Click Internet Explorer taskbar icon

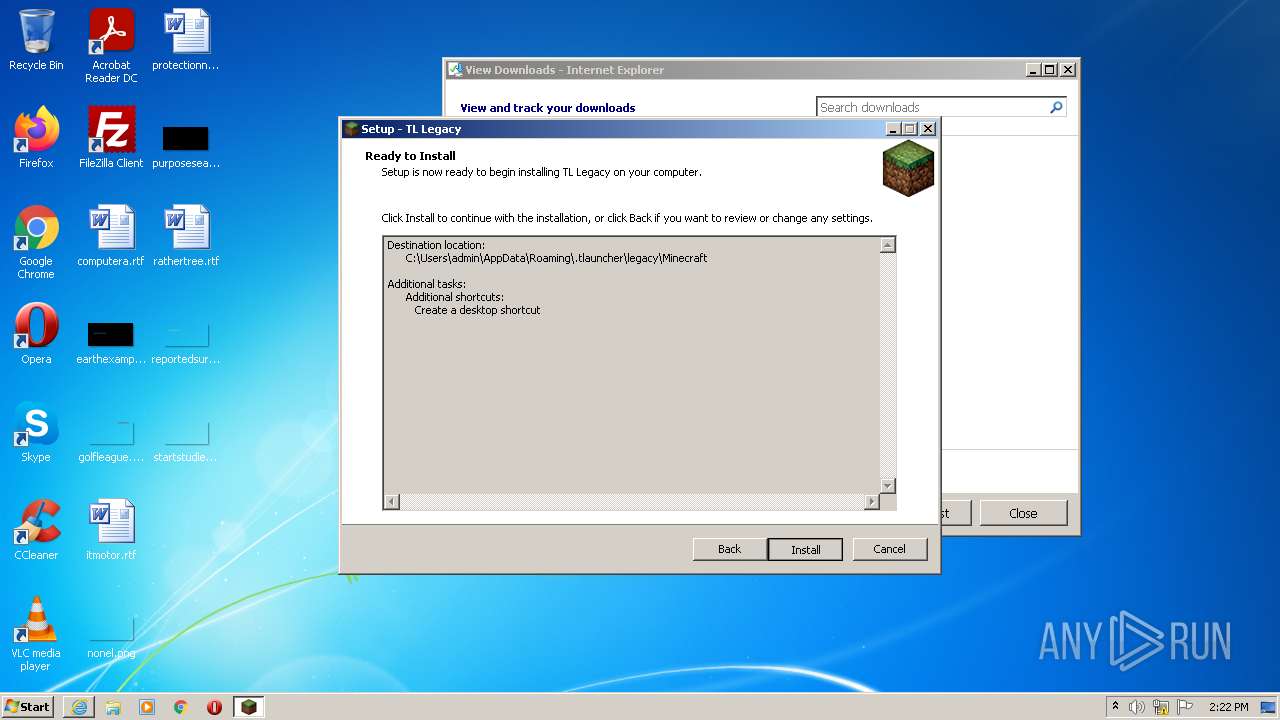pyautogui.click(x=79, y=707)
